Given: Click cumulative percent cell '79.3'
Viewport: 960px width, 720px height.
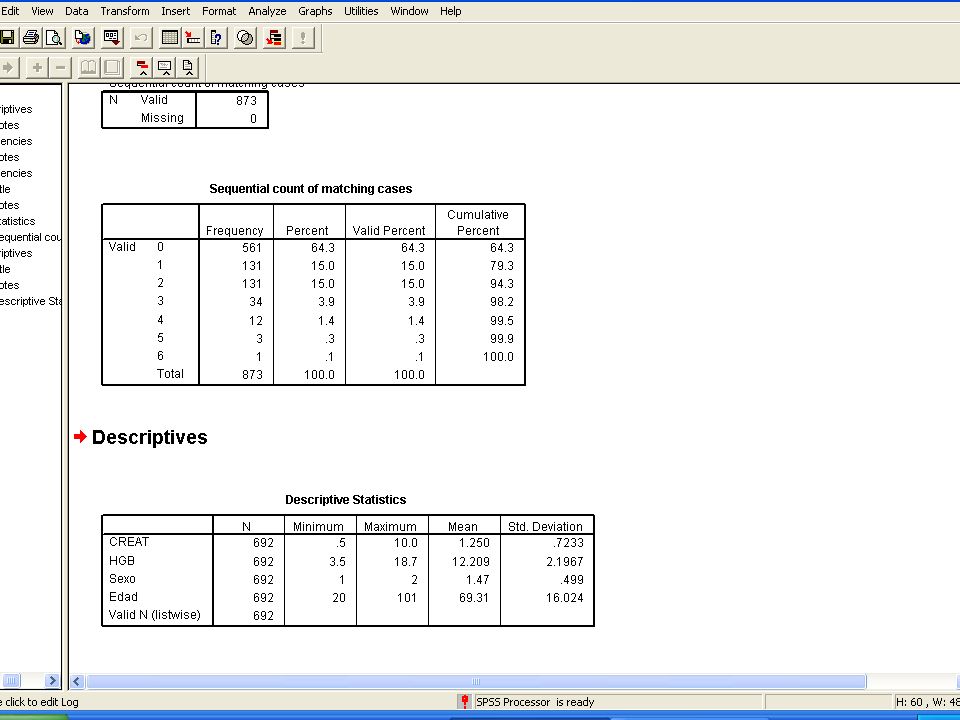Looking at the screenshot, I should coord(501,266).
